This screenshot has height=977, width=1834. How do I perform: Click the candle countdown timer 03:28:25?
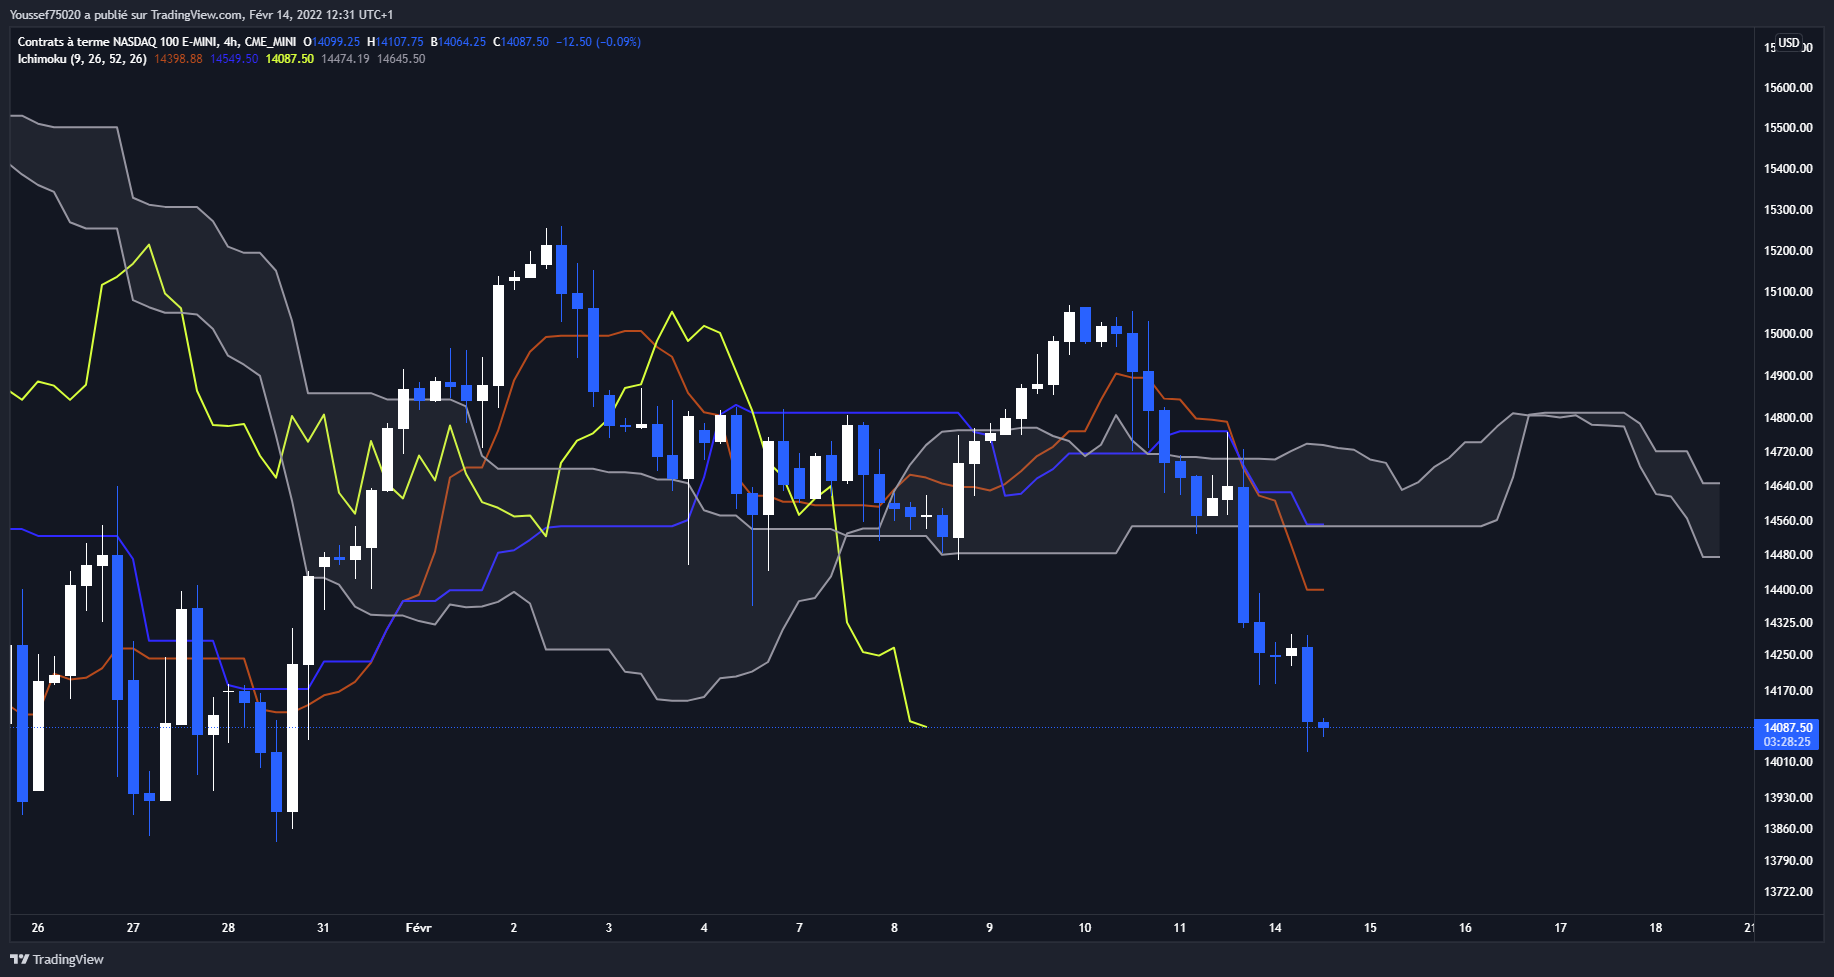click(x=1787, y=742)
